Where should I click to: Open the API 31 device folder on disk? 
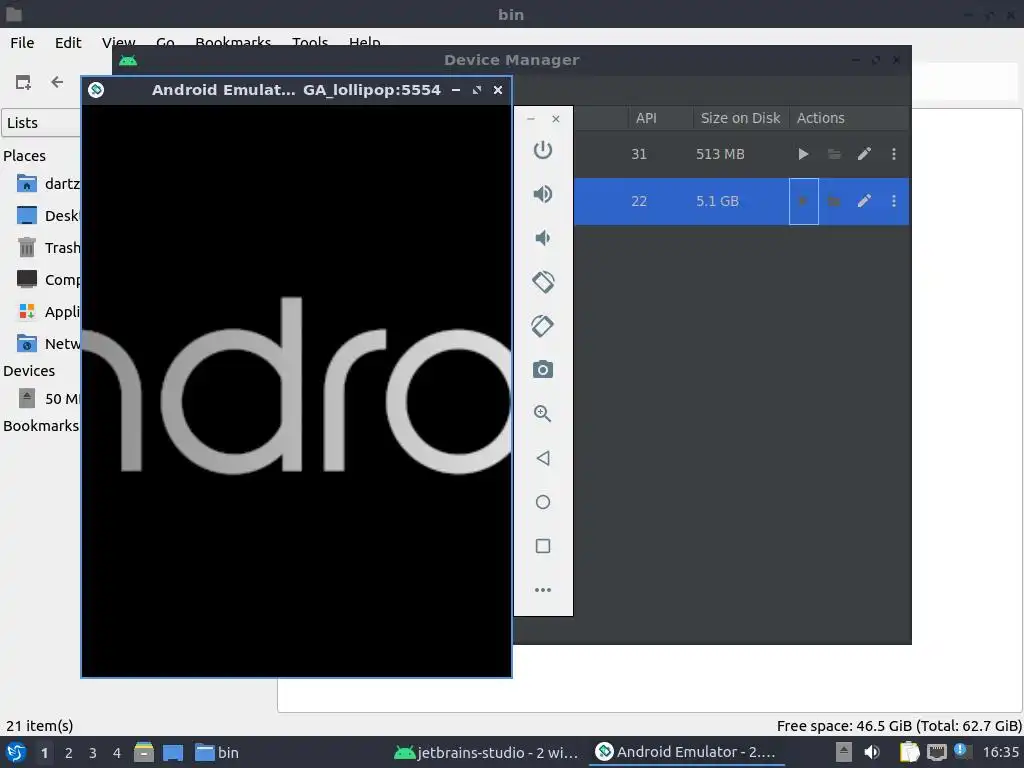(x=834, y=154)
